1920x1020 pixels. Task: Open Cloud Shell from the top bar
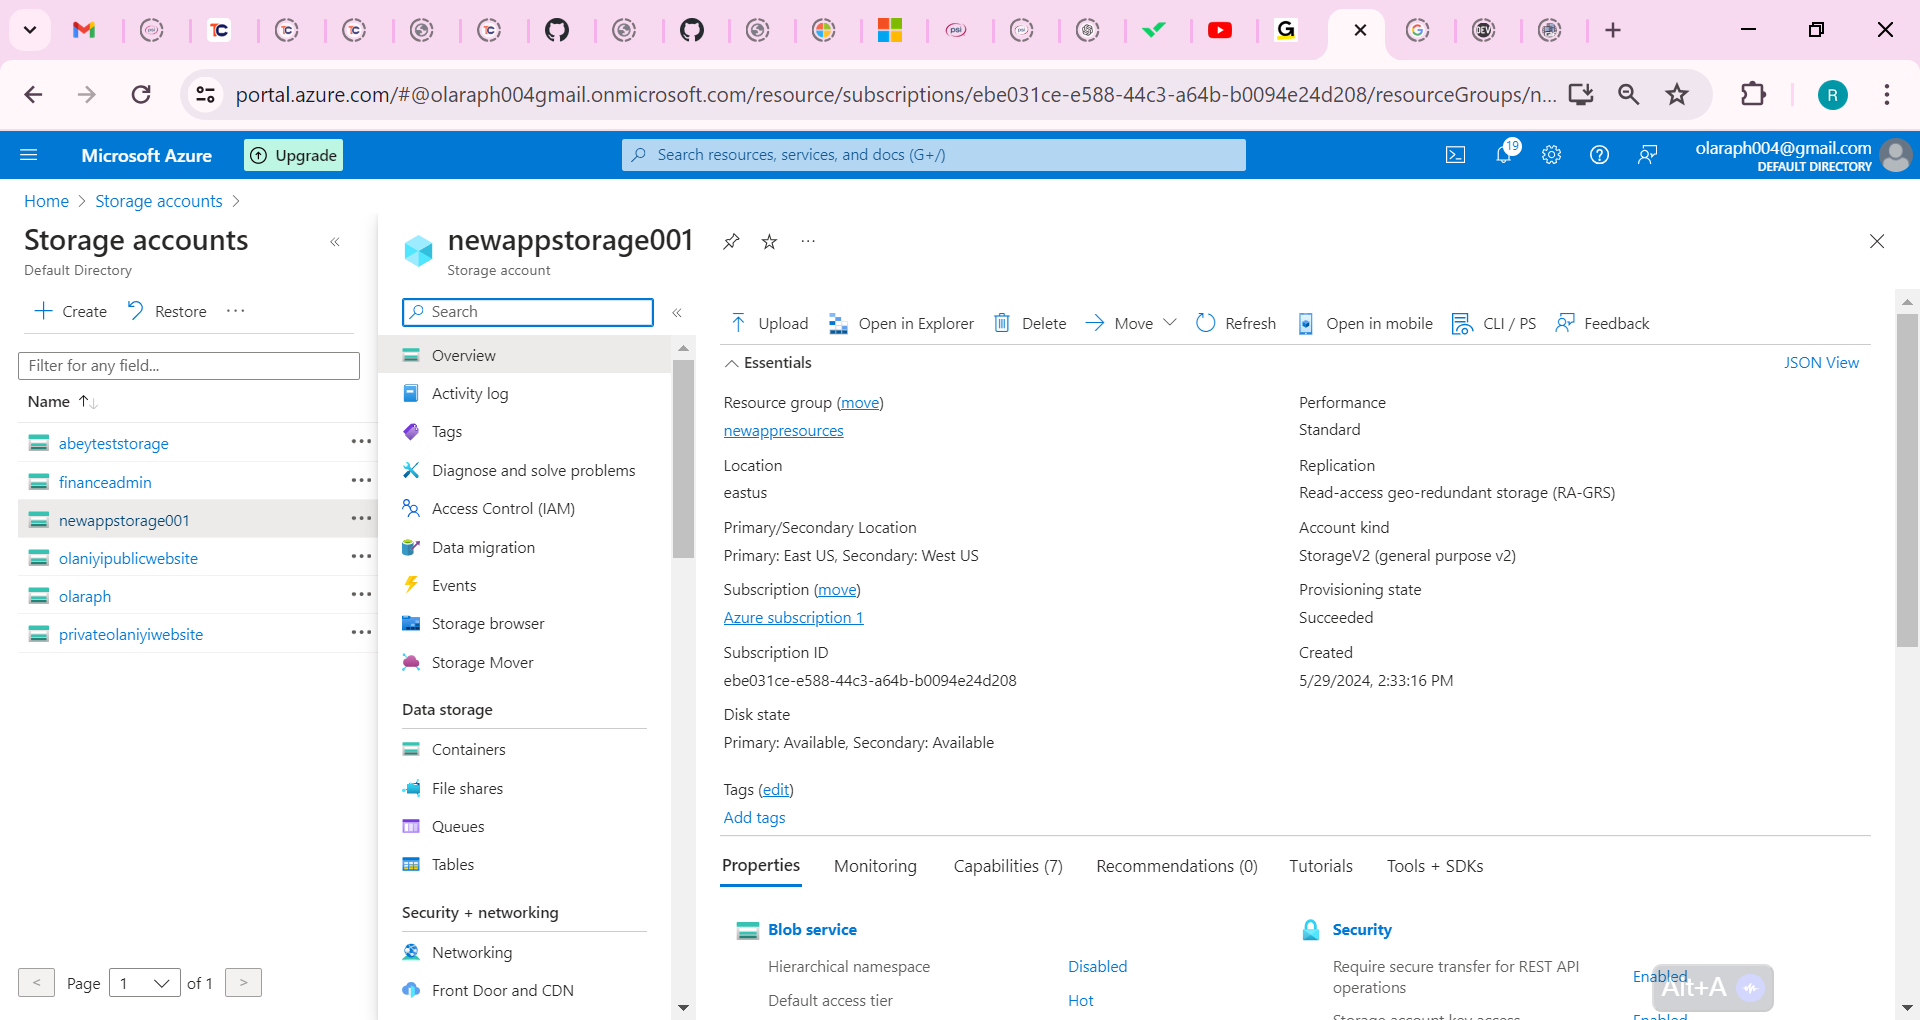(1456, 155)
